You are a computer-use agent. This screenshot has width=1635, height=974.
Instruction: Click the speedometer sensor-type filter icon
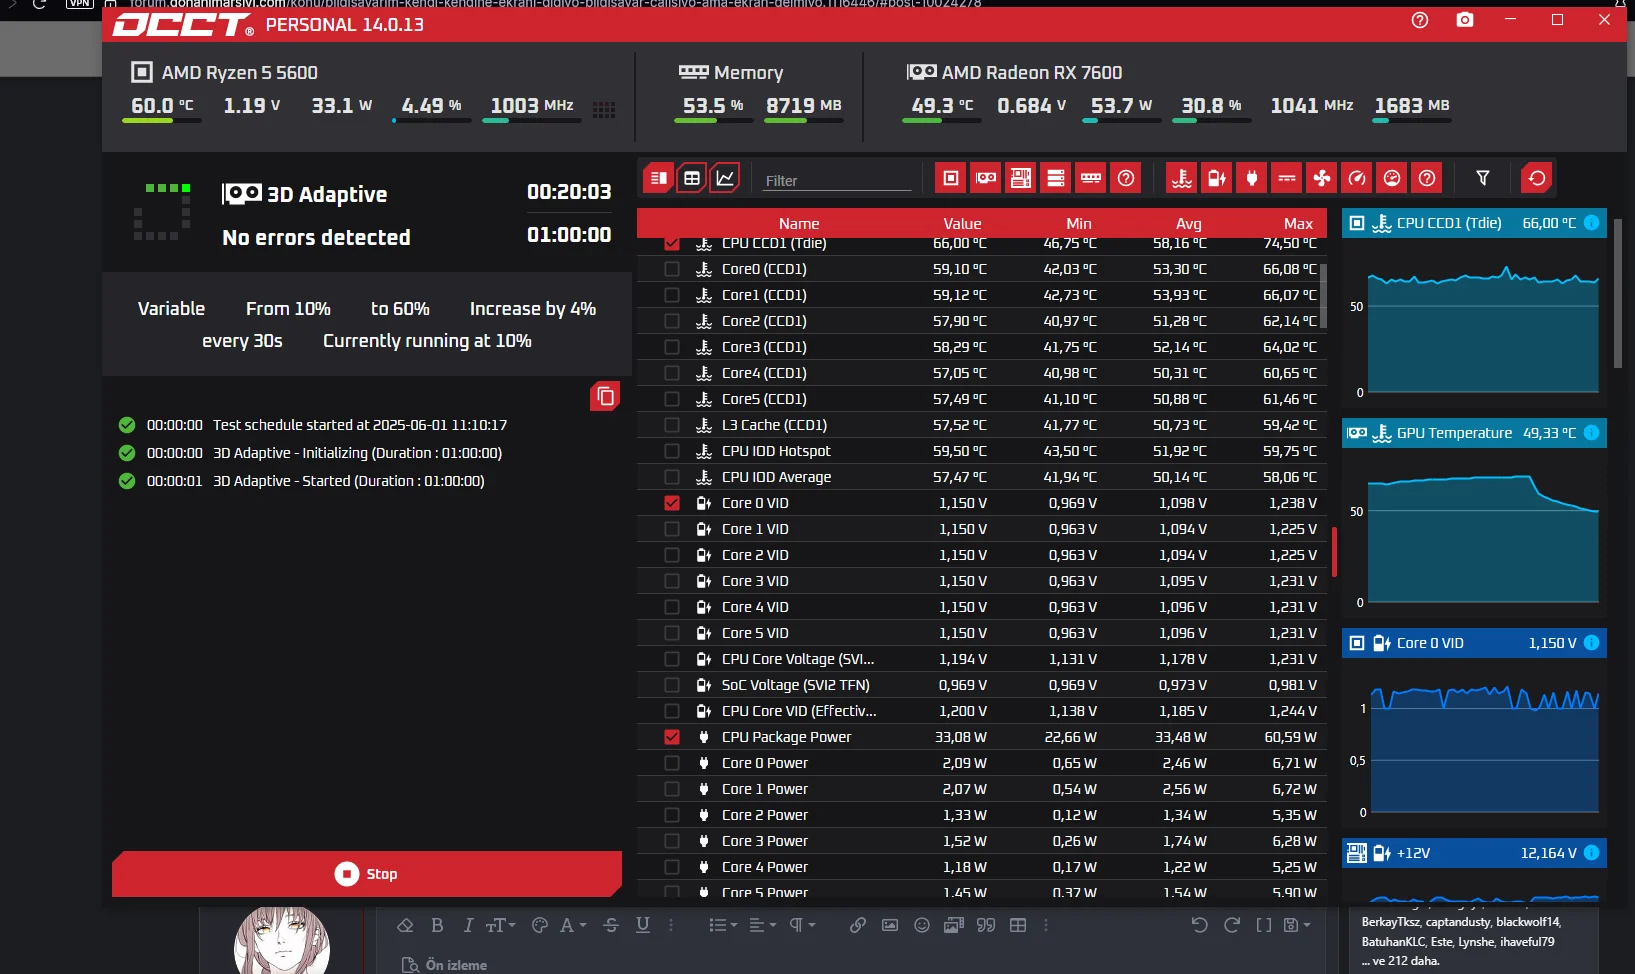point(1357,178)
